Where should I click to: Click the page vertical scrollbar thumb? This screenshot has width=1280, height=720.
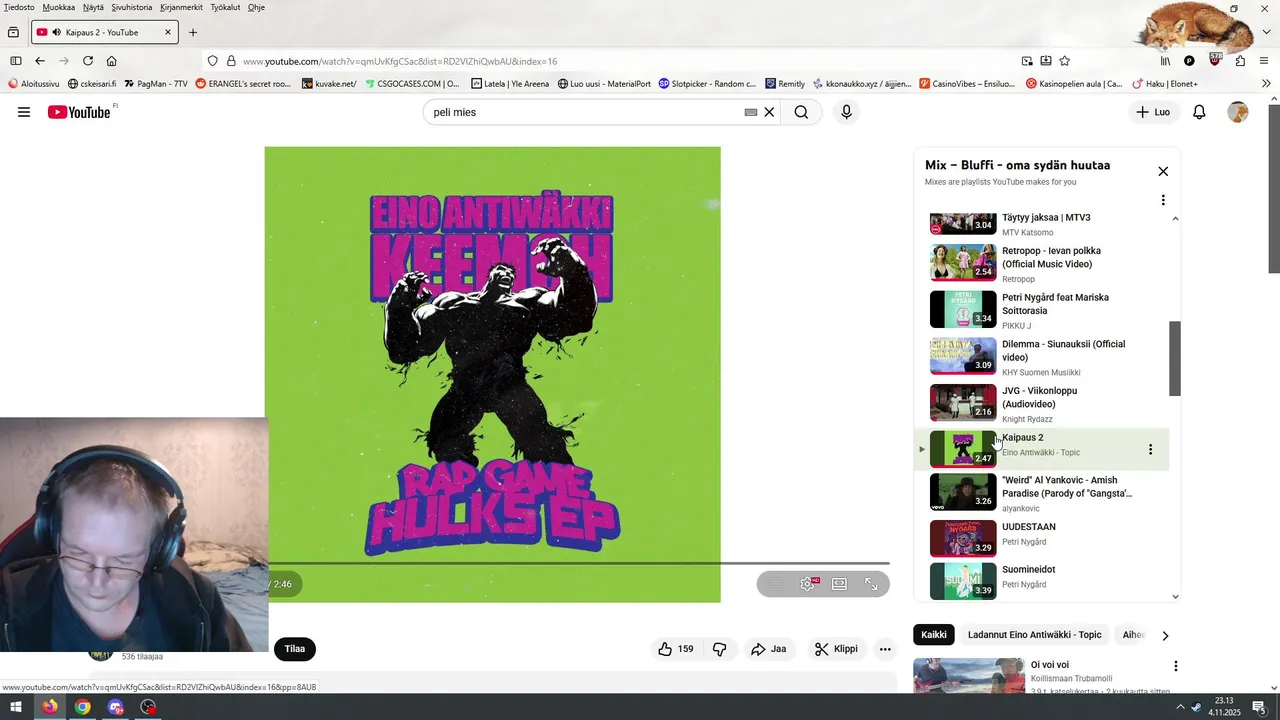click(1274, 189)
